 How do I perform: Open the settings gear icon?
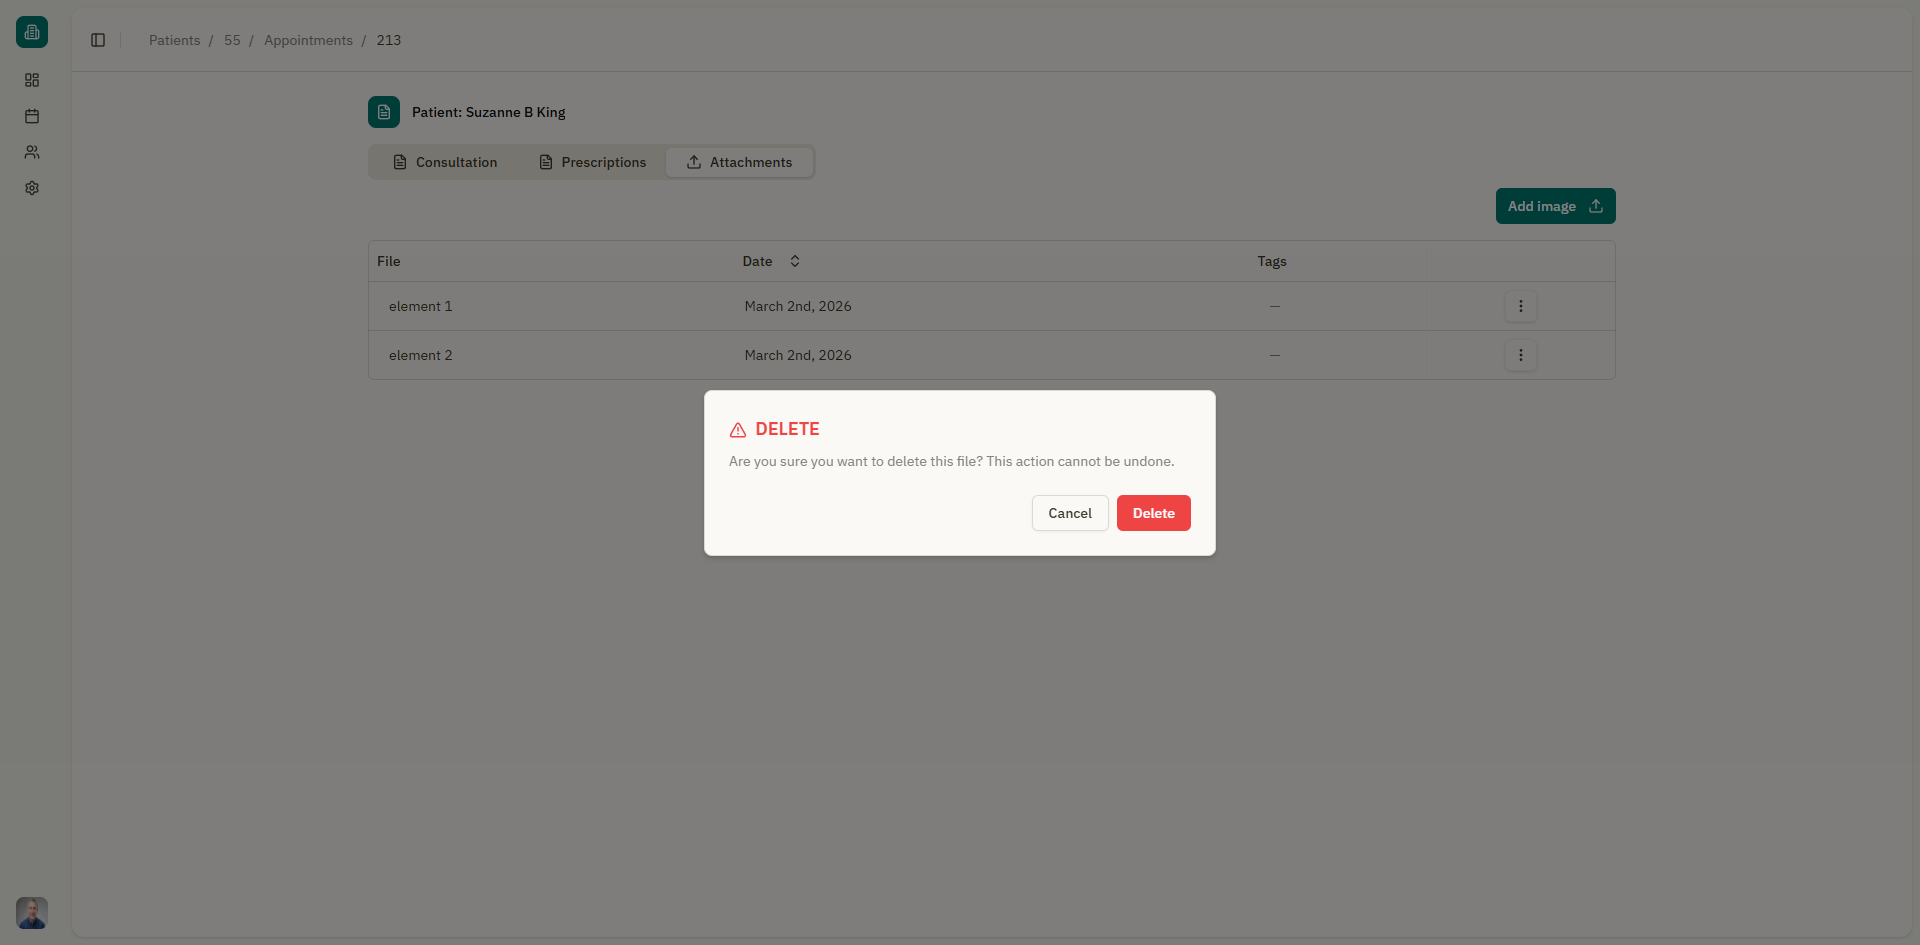pos(32,188)
